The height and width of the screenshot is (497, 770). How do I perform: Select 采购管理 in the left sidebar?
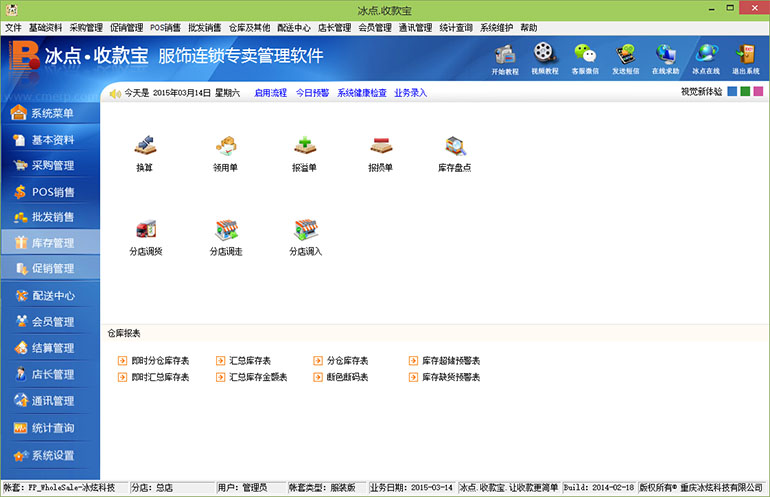[50, 166]
